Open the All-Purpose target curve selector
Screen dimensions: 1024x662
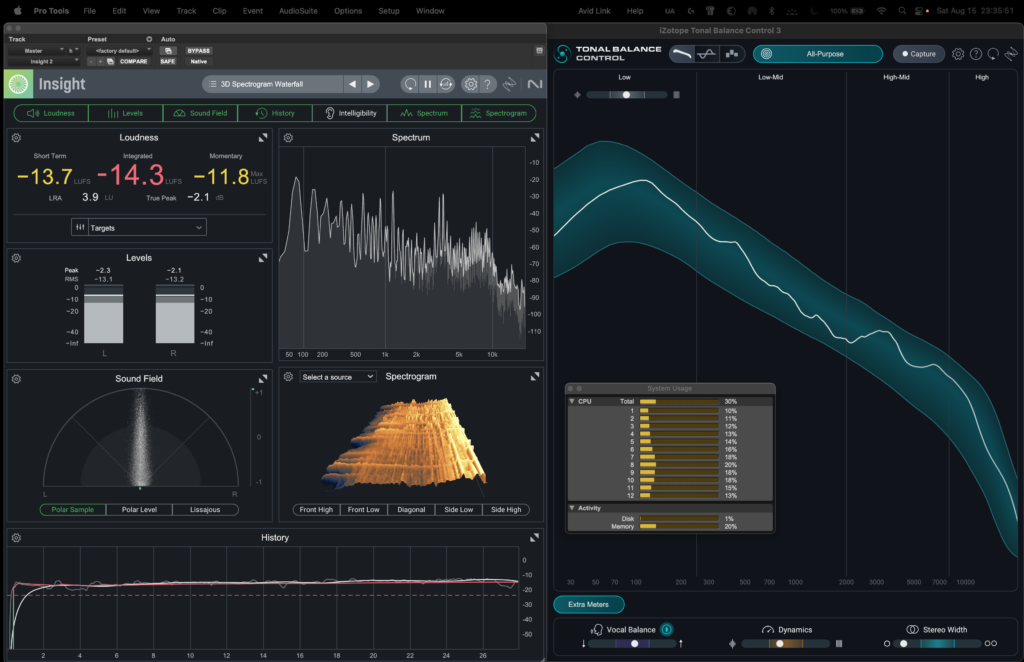[x=818, y=54]
